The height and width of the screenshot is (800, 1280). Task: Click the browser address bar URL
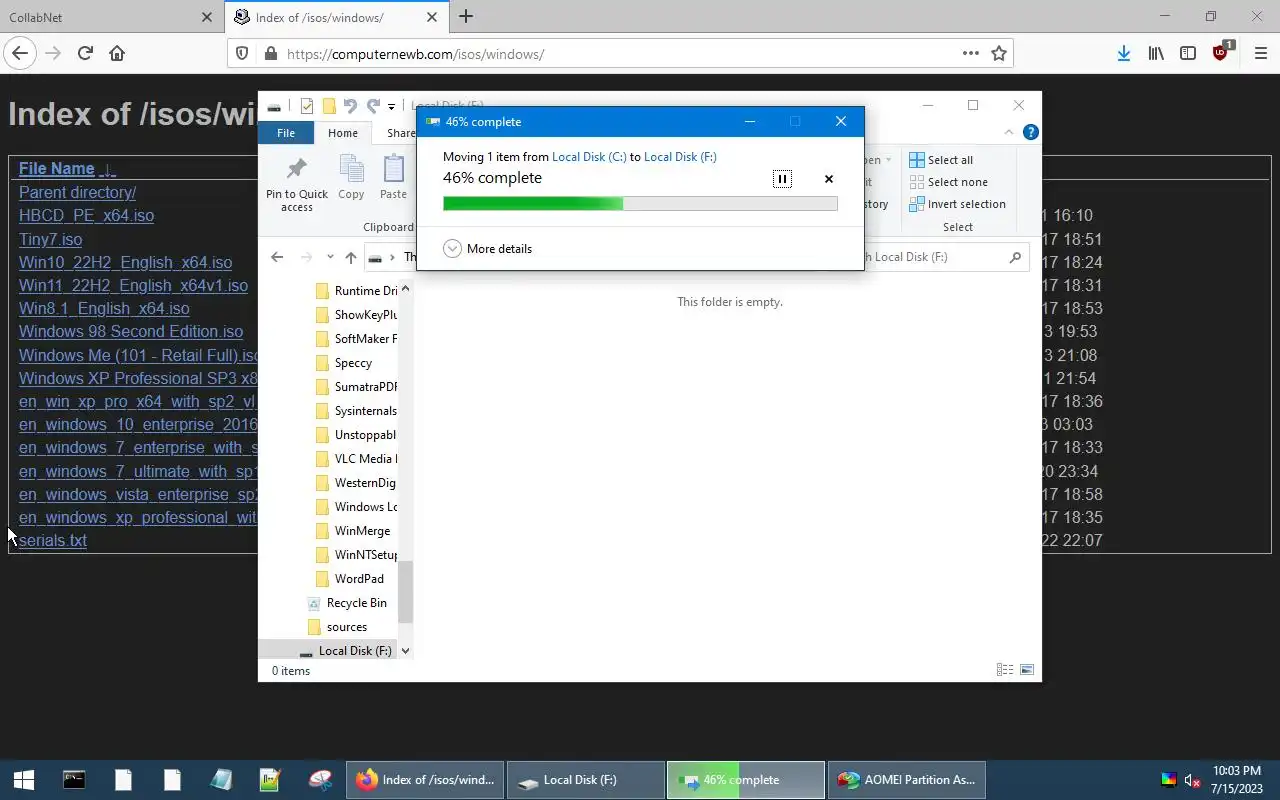[415, 54]
